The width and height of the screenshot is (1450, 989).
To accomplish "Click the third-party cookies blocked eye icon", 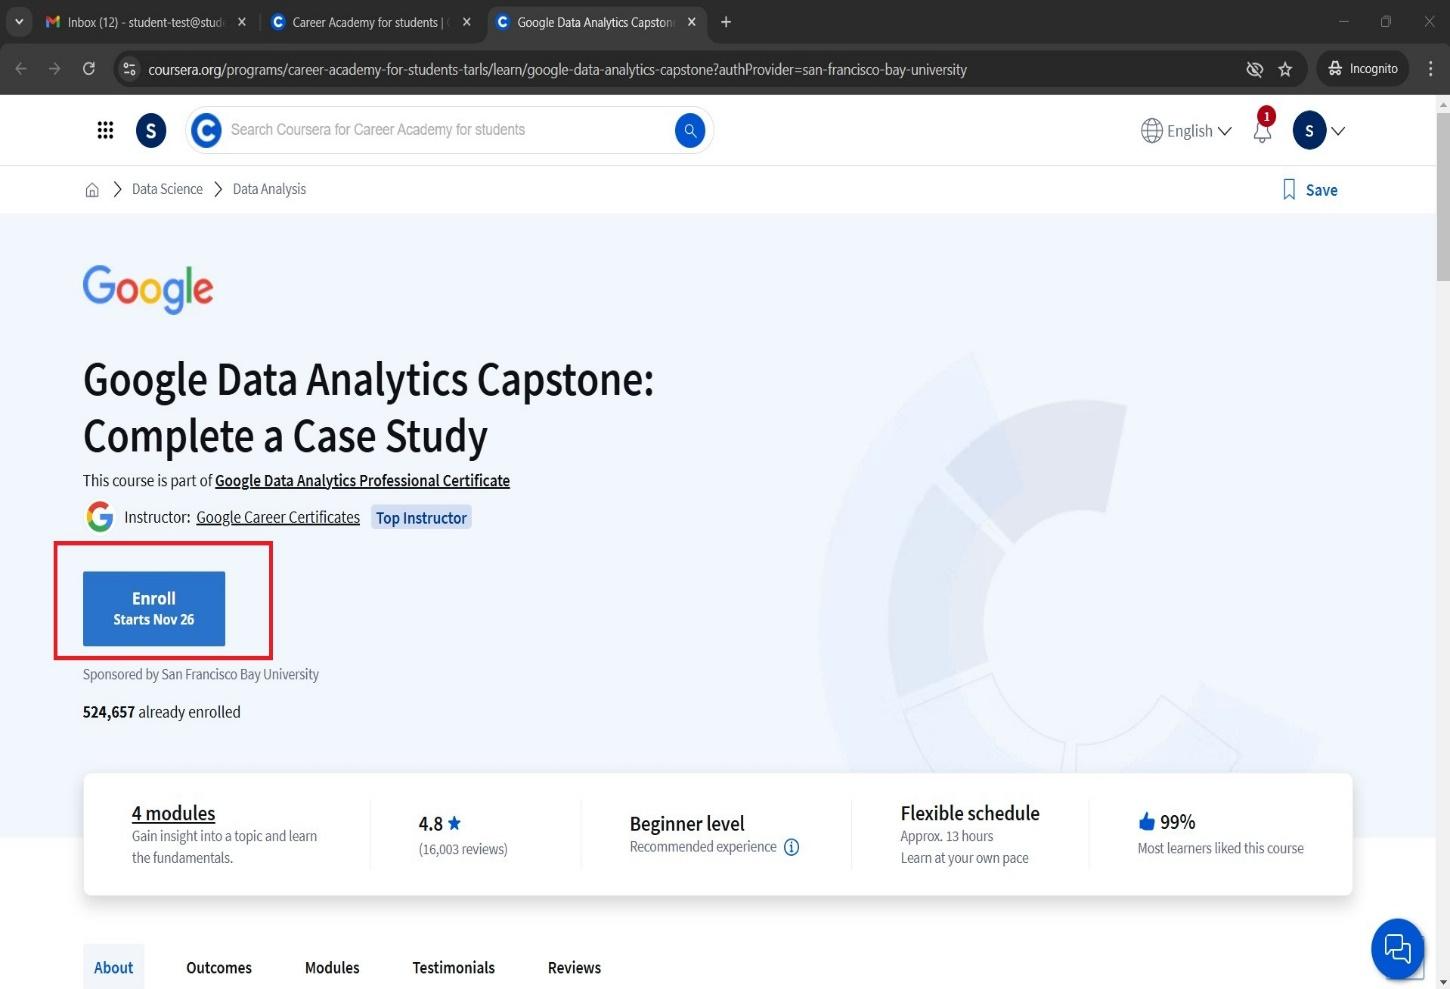I will [x=1254, y=69].
